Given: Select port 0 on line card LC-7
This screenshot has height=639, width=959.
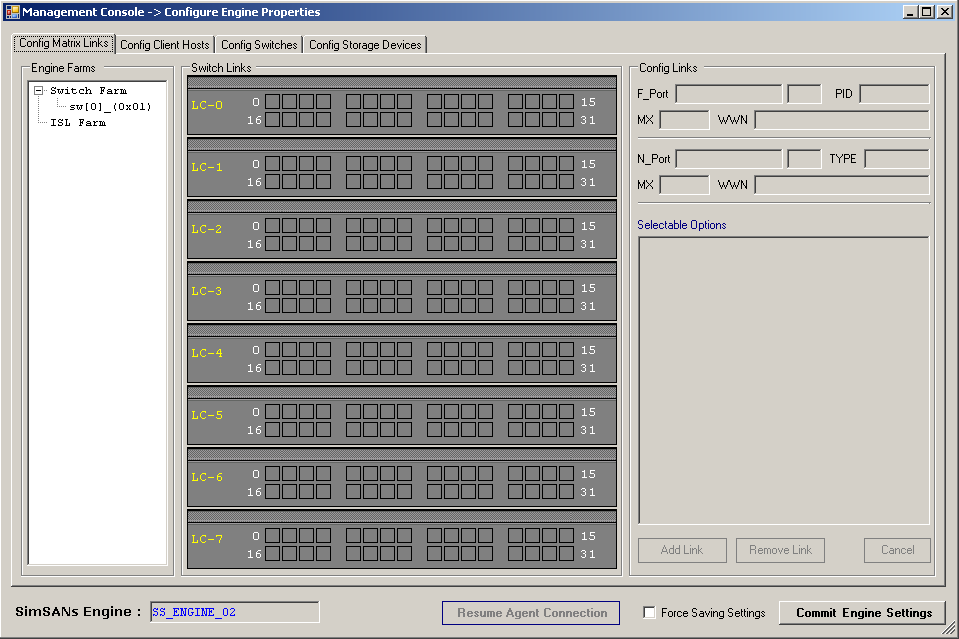Looking at the screenshot, I should point(273,536).
